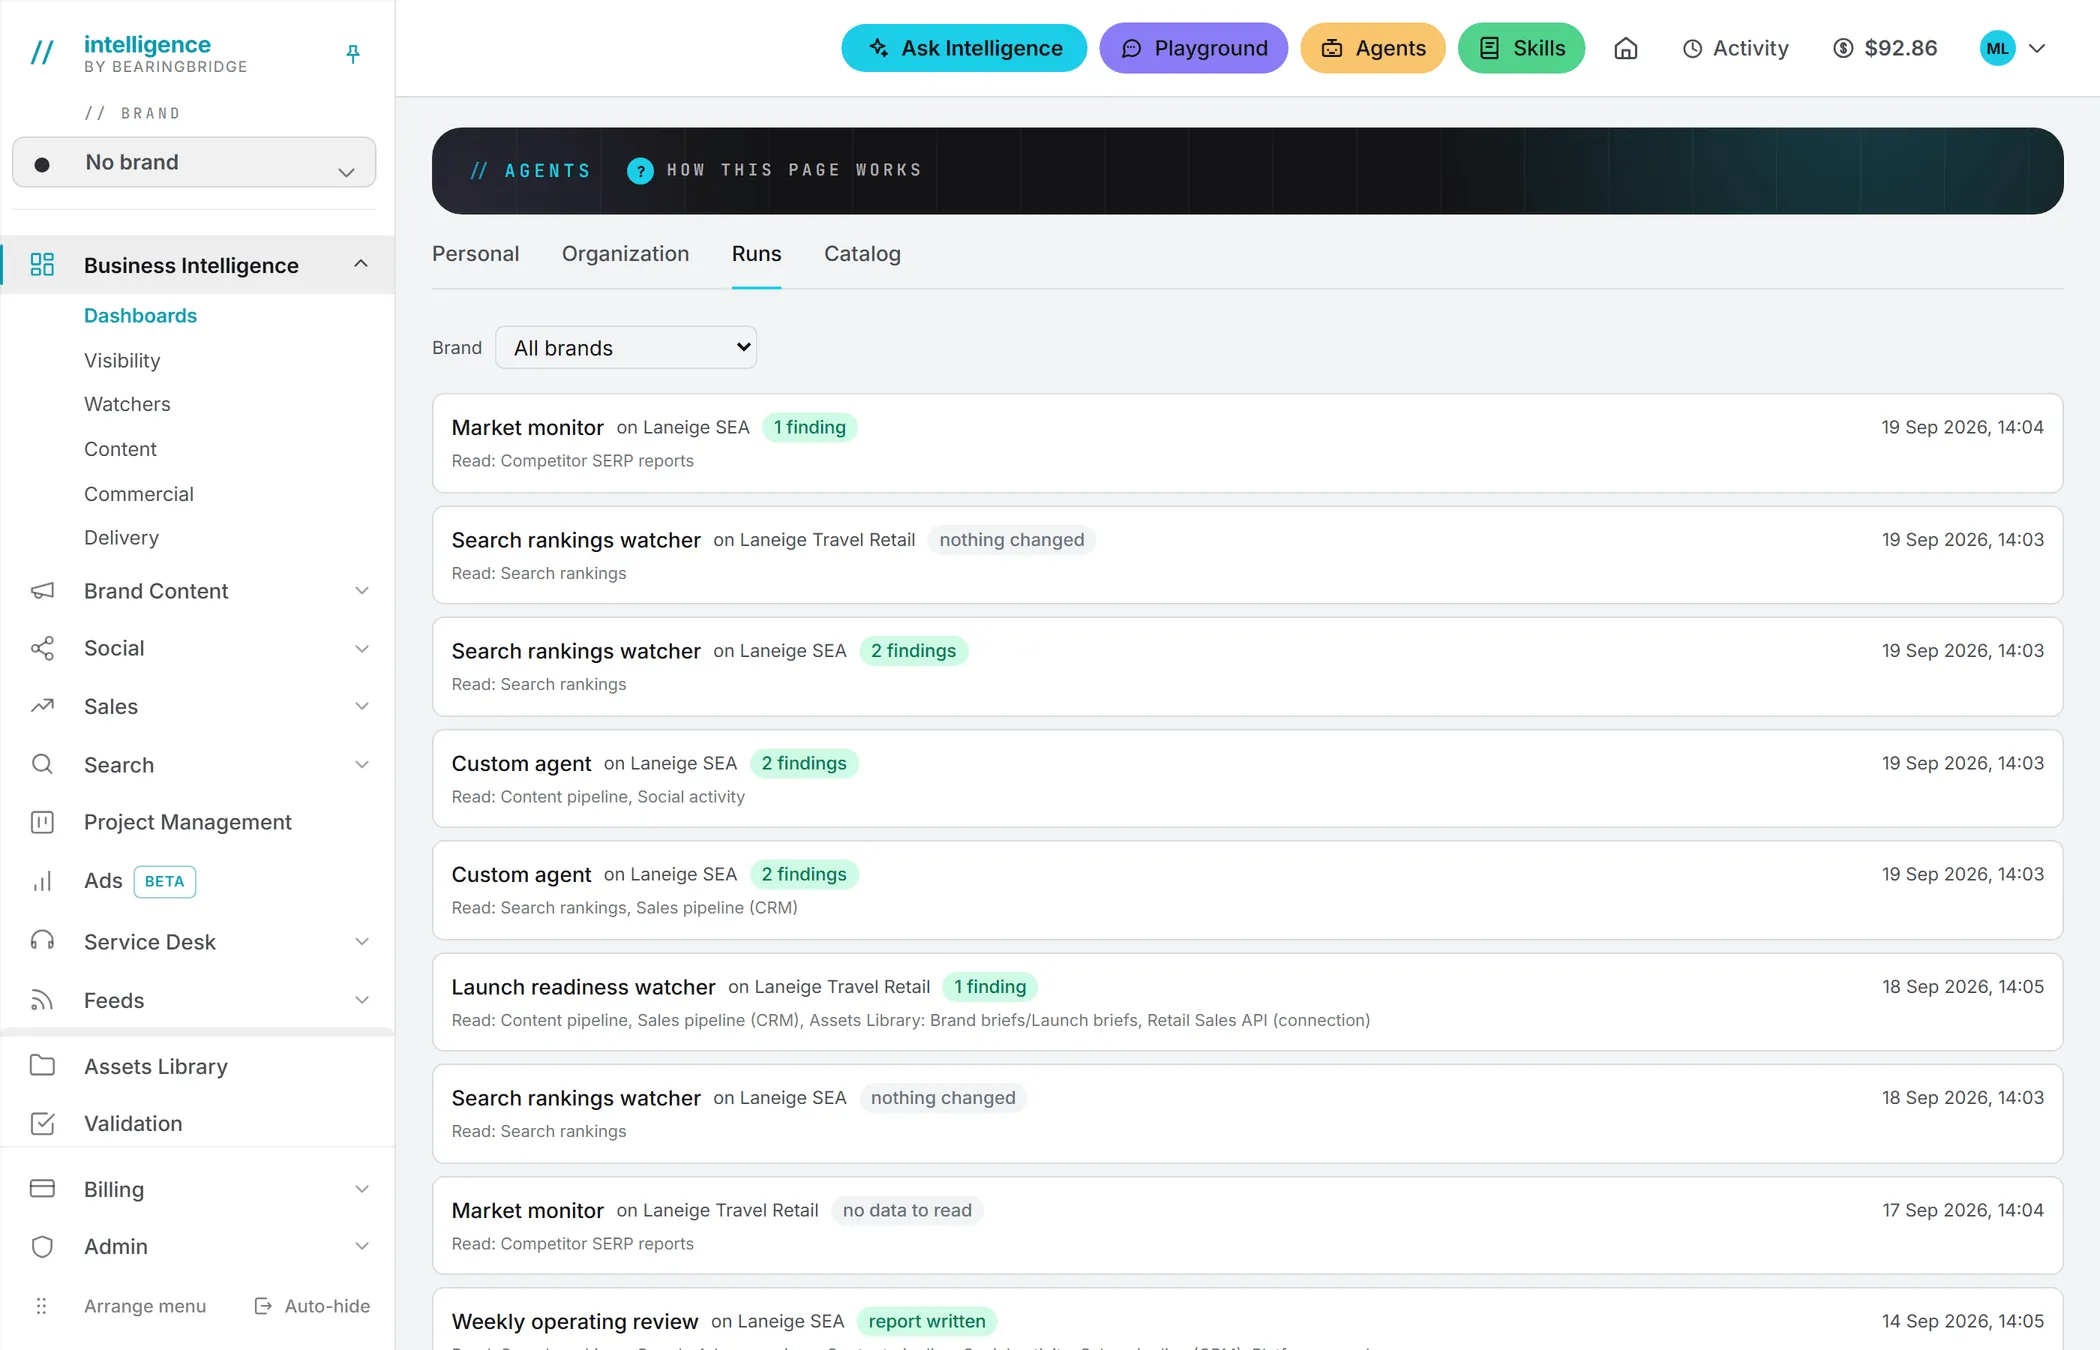The image size is (2100, 1350).
Task: Switch to the Catalog tab
Action: point(862,254)
